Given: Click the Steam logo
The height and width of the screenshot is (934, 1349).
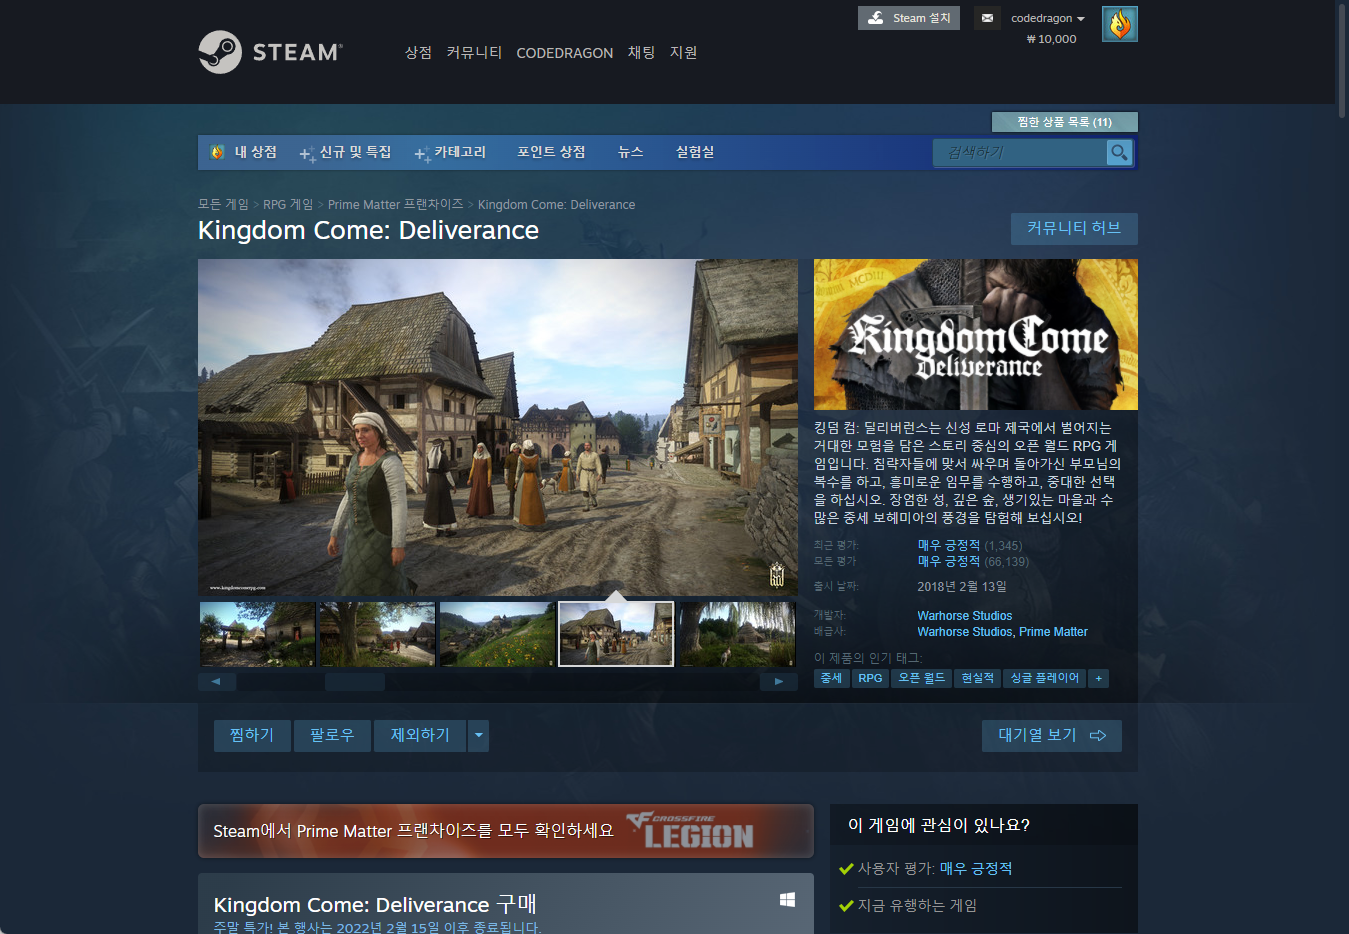Looking at the screenshot, I should point(270,52).
